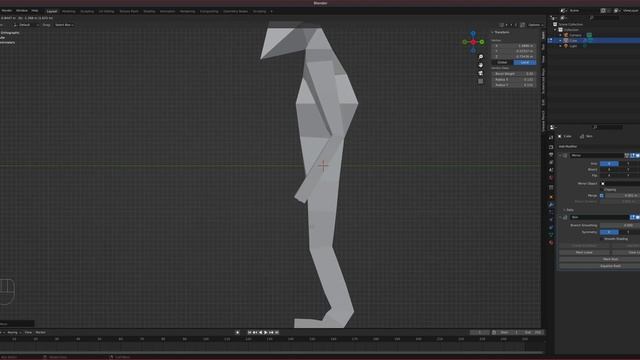The height and width of the screenshot is (360, 640).
Task: Open the View Layer properties tab icon
Action: tap(551, 162)
